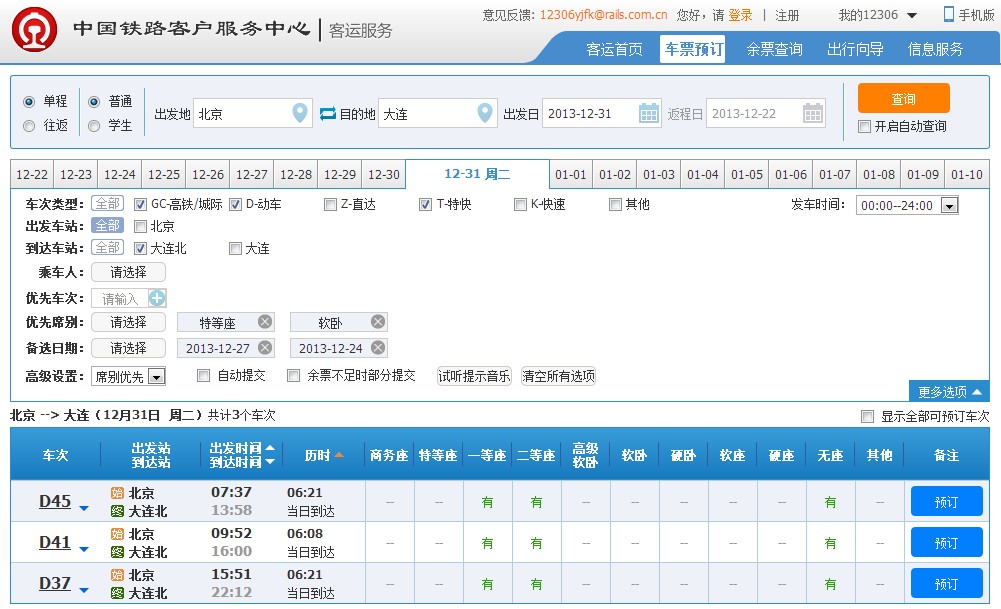
Task: Expand D45 train details arrow
Action: coord(84,508)
